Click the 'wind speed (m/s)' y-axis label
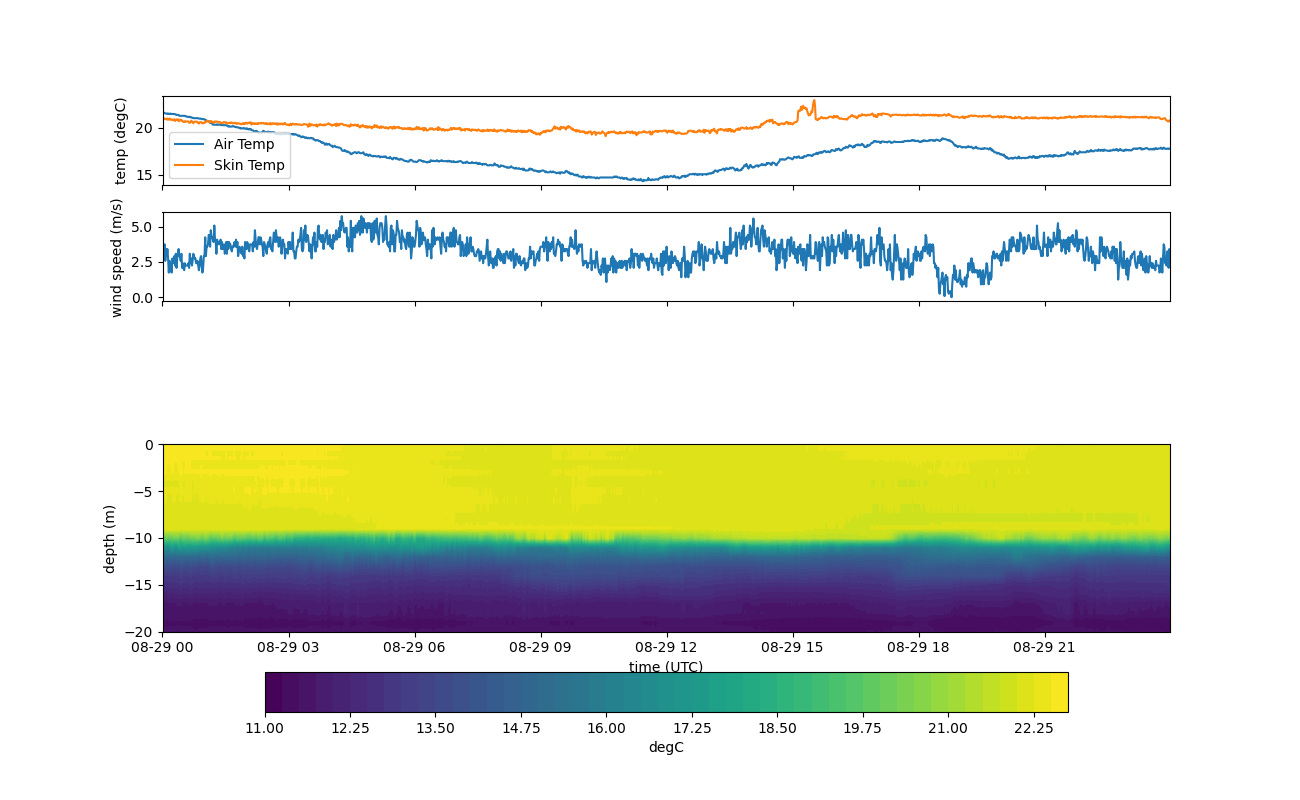This screenshot has width=1300, height=800. click(x=117, y=257)
